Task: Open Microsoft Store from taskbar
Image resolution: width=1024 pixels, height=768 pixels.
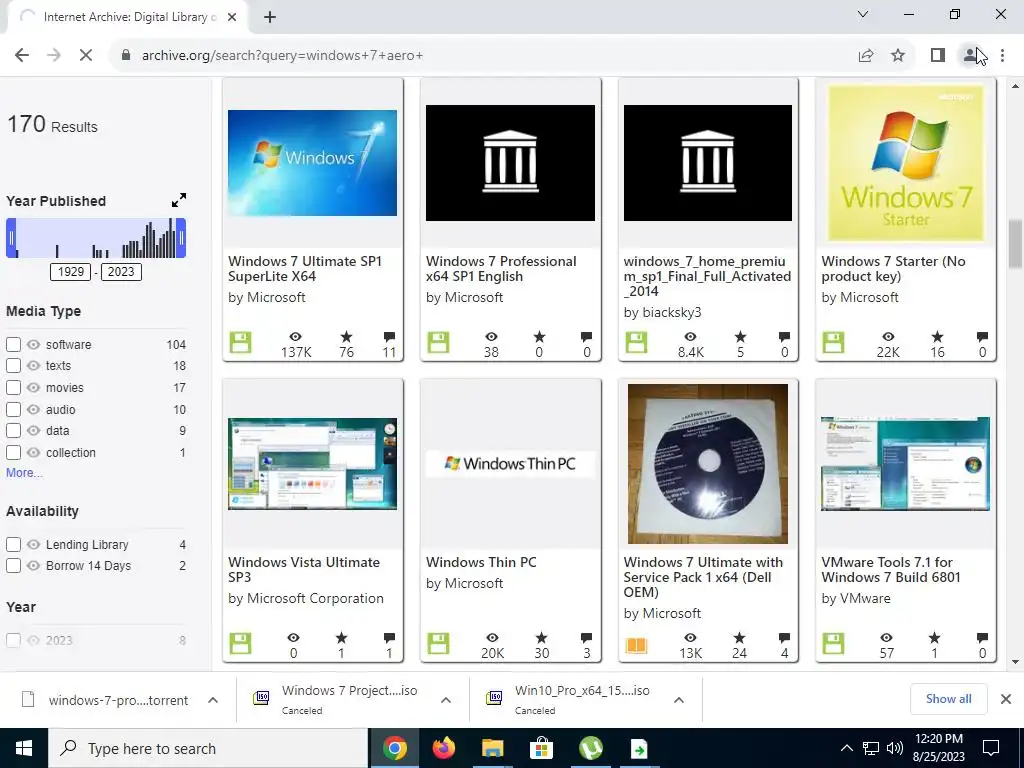Action: (x=541, y=748)
